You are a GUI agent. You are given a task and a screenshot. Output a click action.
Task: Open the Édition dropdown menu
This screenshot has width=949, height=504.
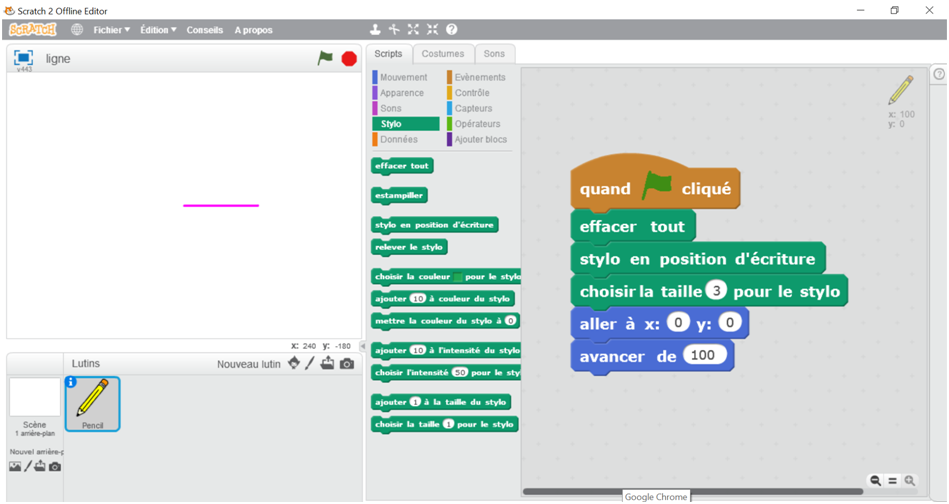coord(158,30)
